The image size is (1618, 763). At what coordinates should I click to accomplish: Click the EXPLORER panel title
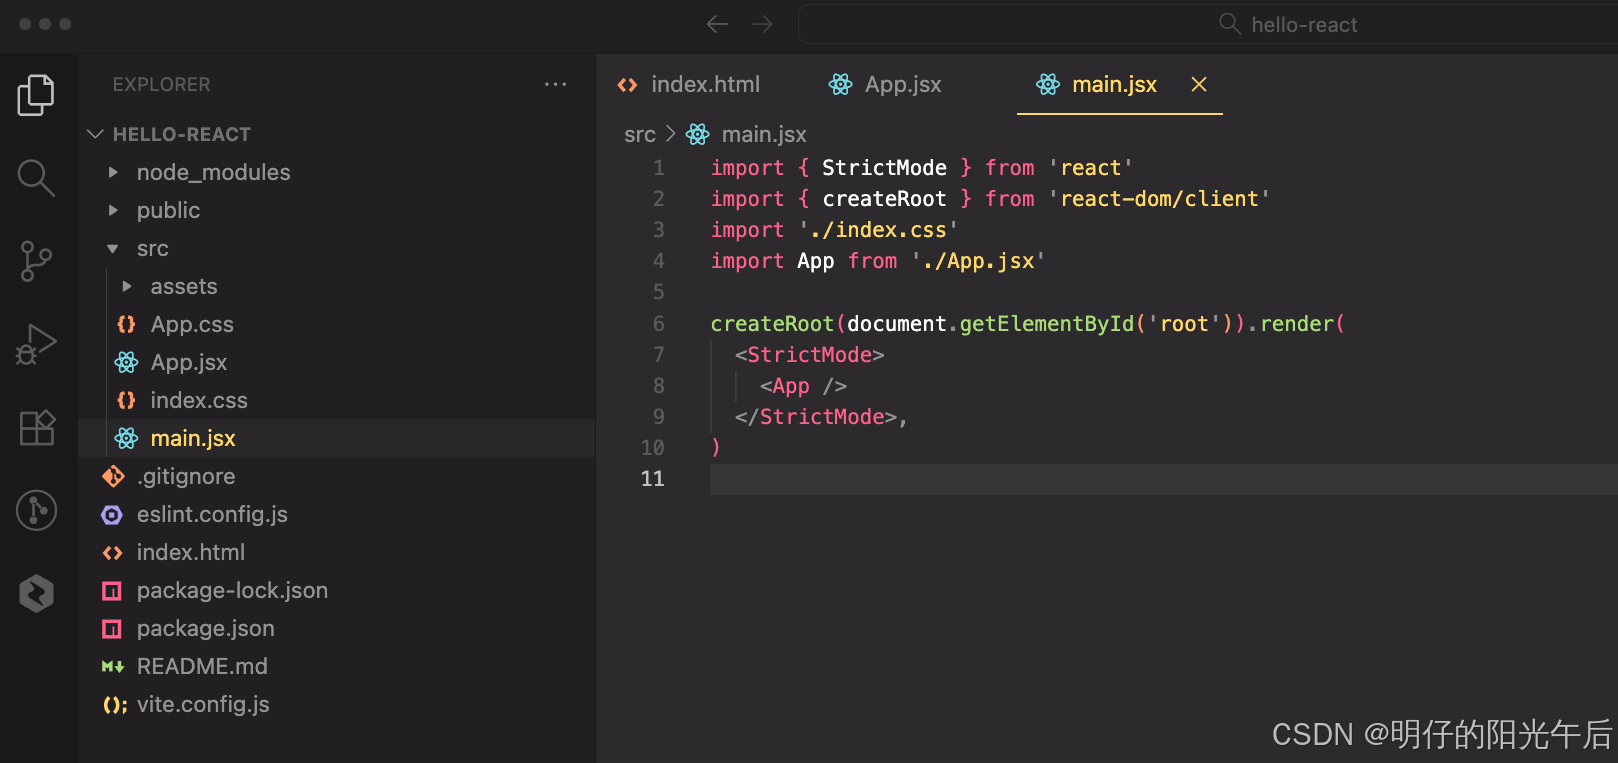(161, 84)
